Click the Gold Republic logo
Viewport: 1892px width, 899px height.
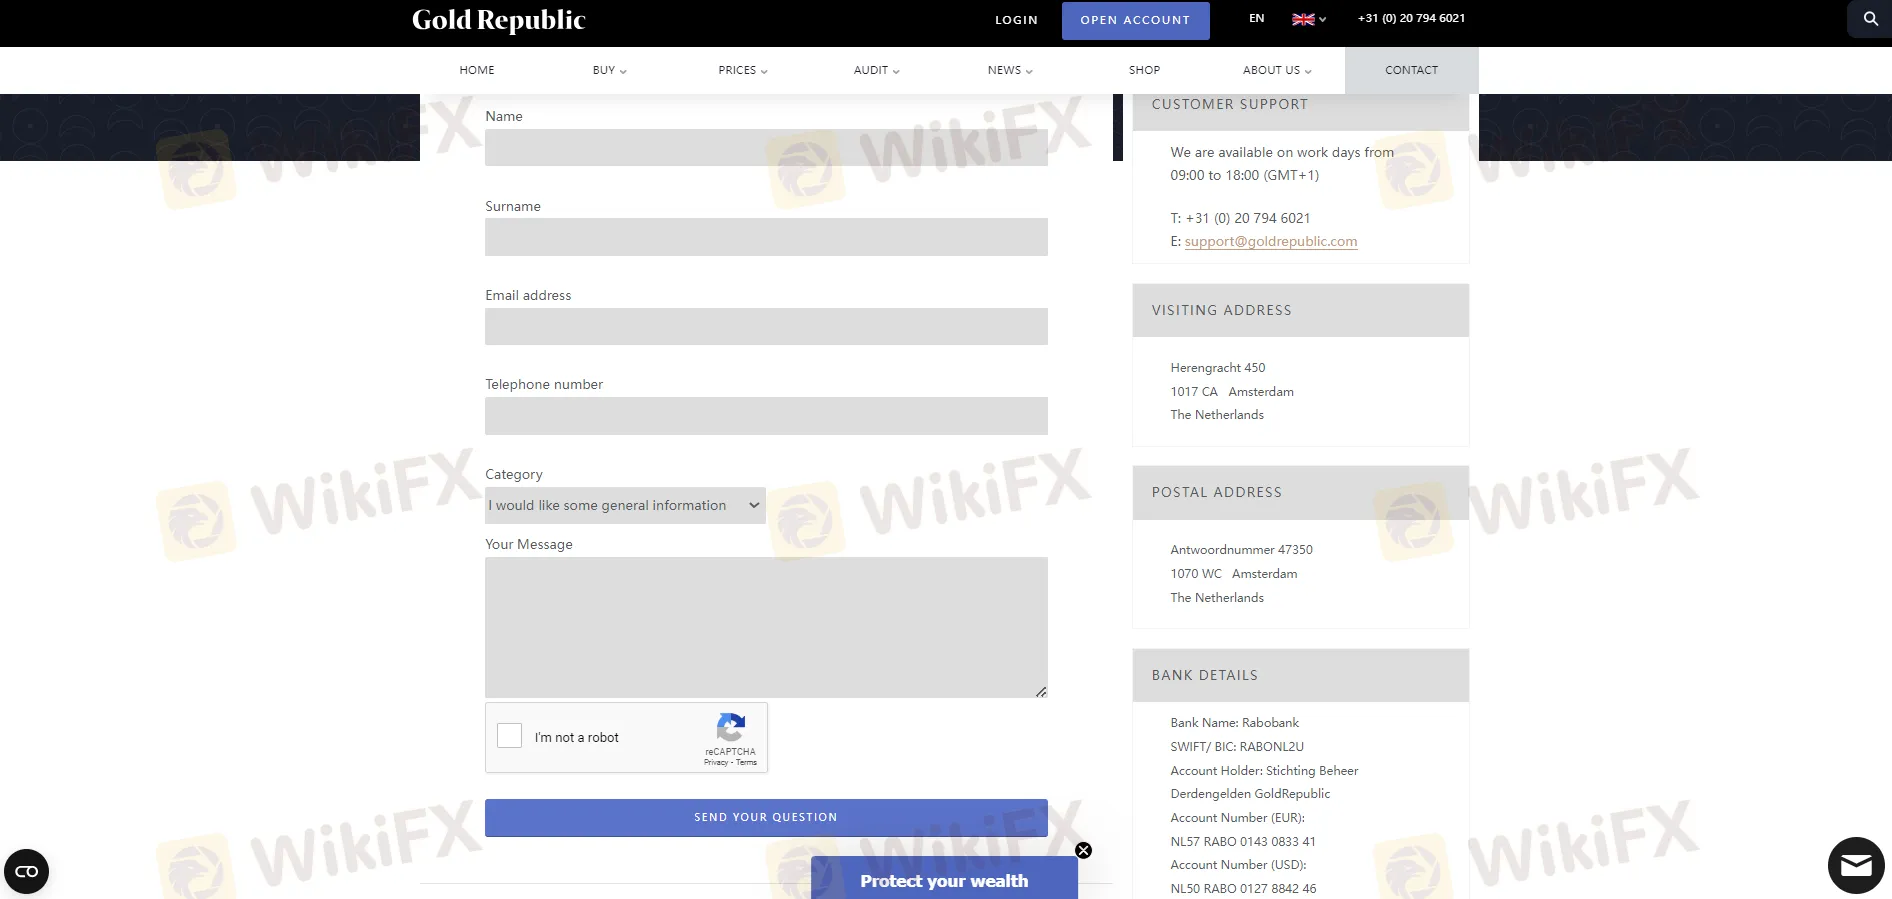coord(498,20)
